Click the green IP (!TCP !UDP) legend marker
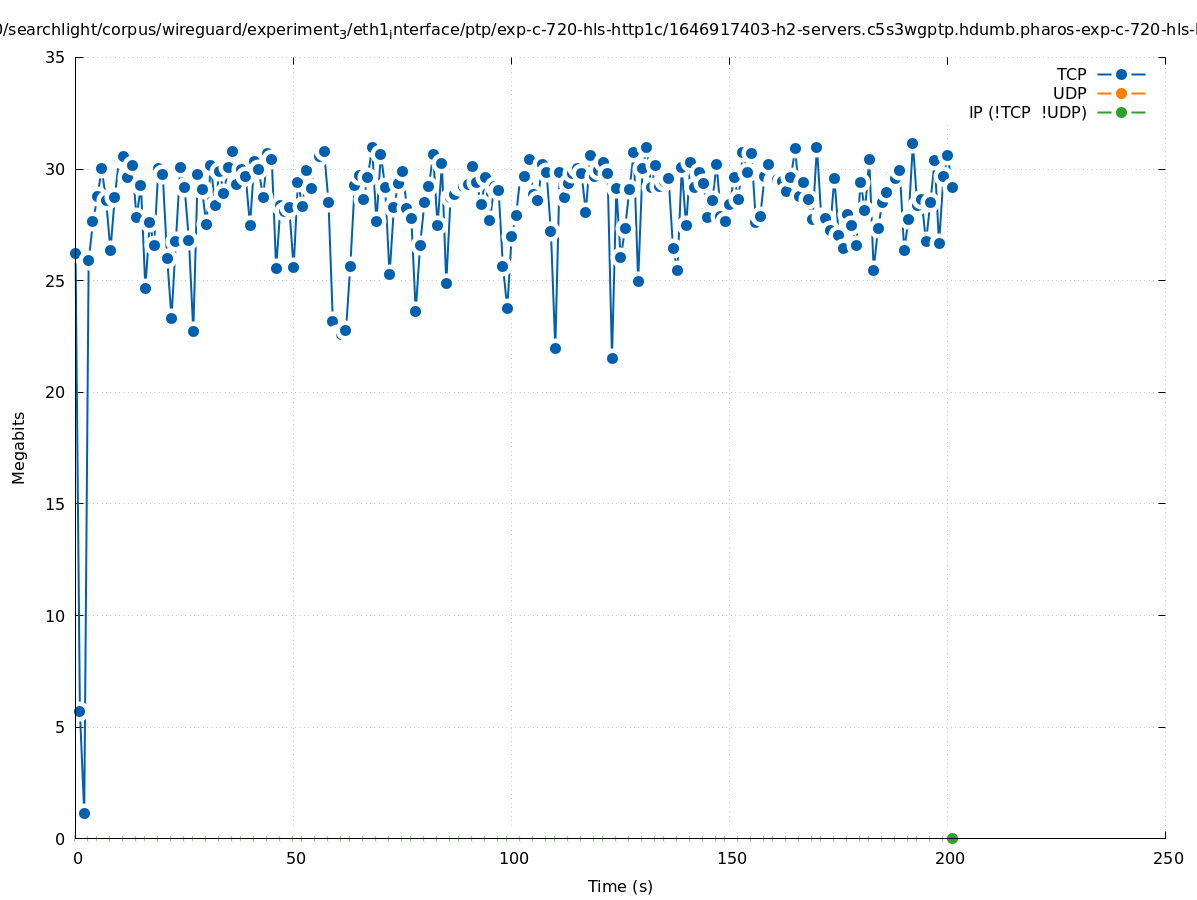1197x900 pixels. pos(1121,112)
